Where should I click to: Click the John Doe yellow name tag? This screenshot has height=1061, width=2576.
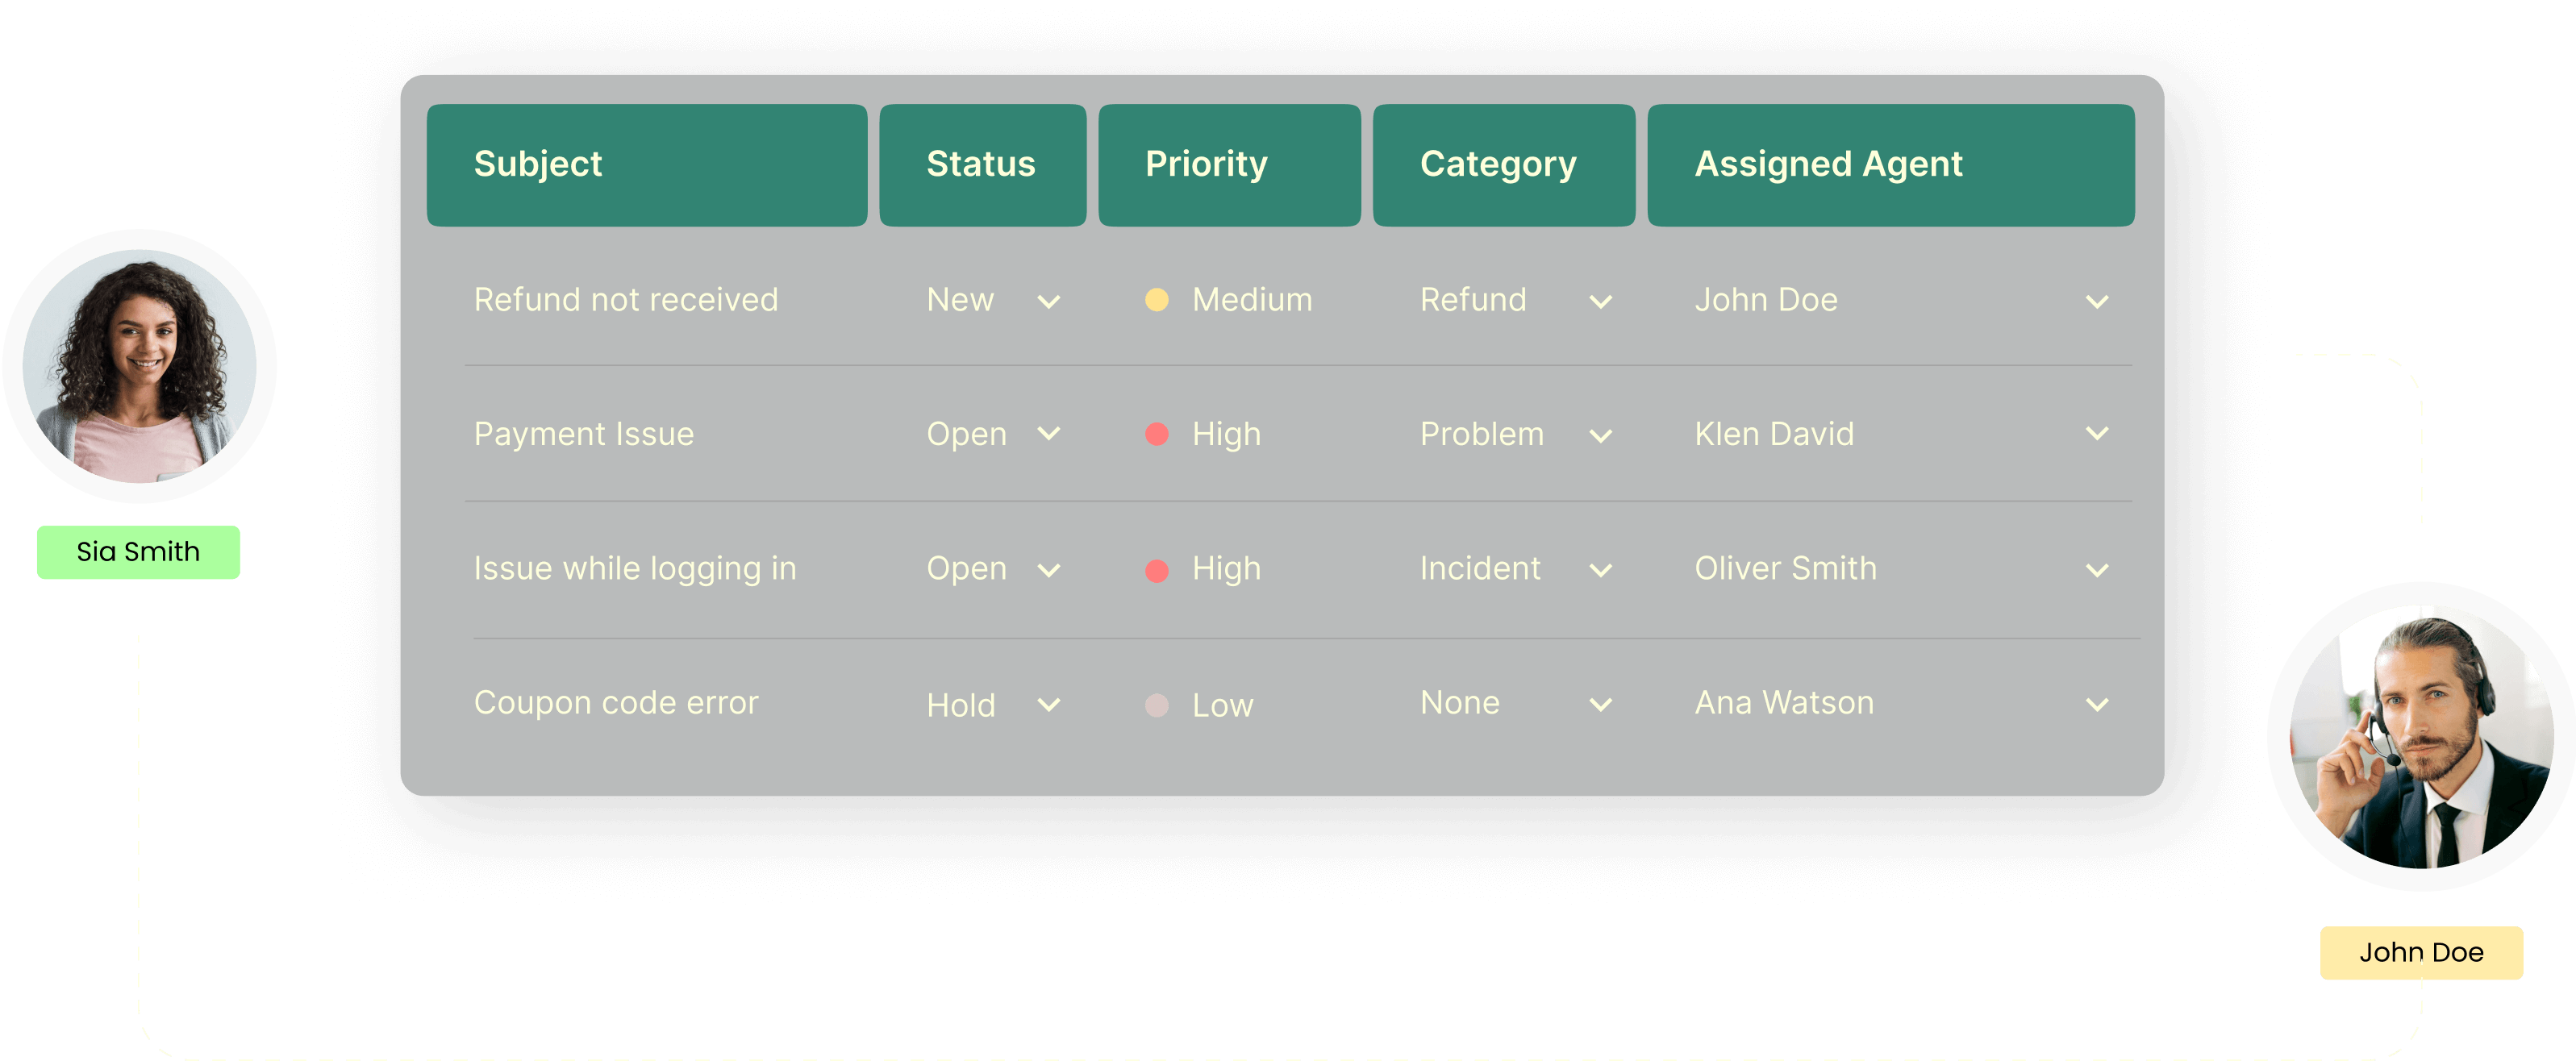[2420, 952]
